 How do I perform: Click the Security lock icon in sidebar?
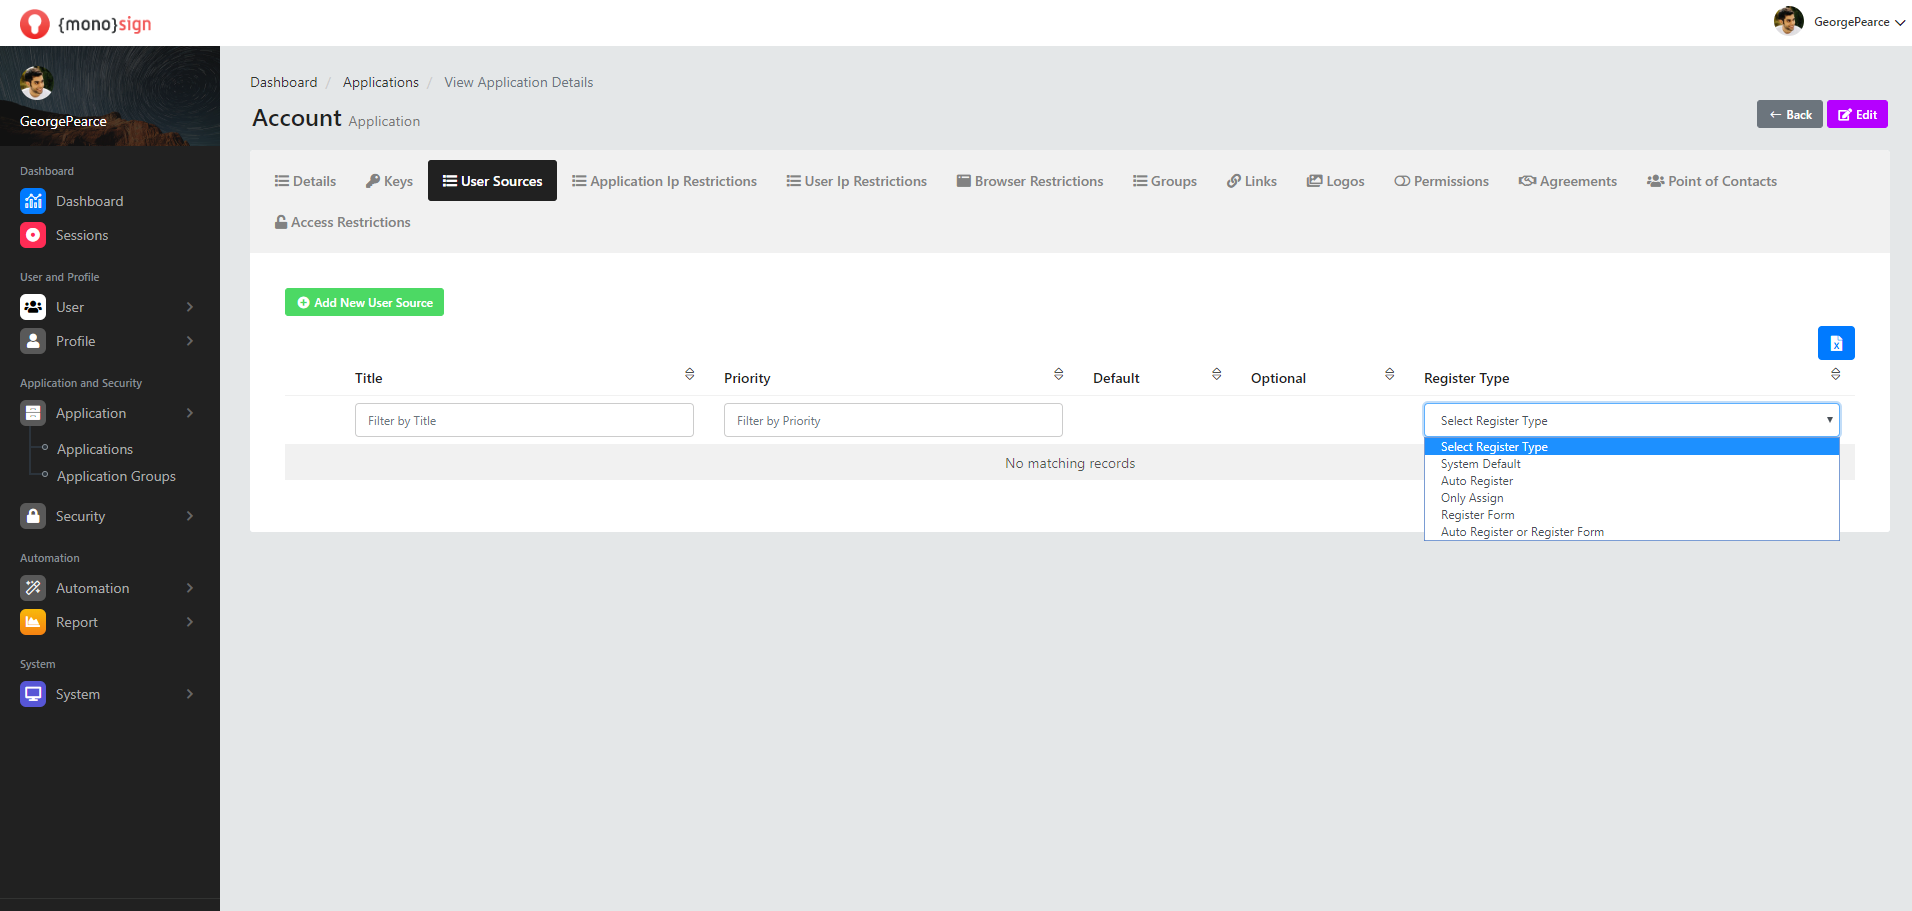point(33,516)
